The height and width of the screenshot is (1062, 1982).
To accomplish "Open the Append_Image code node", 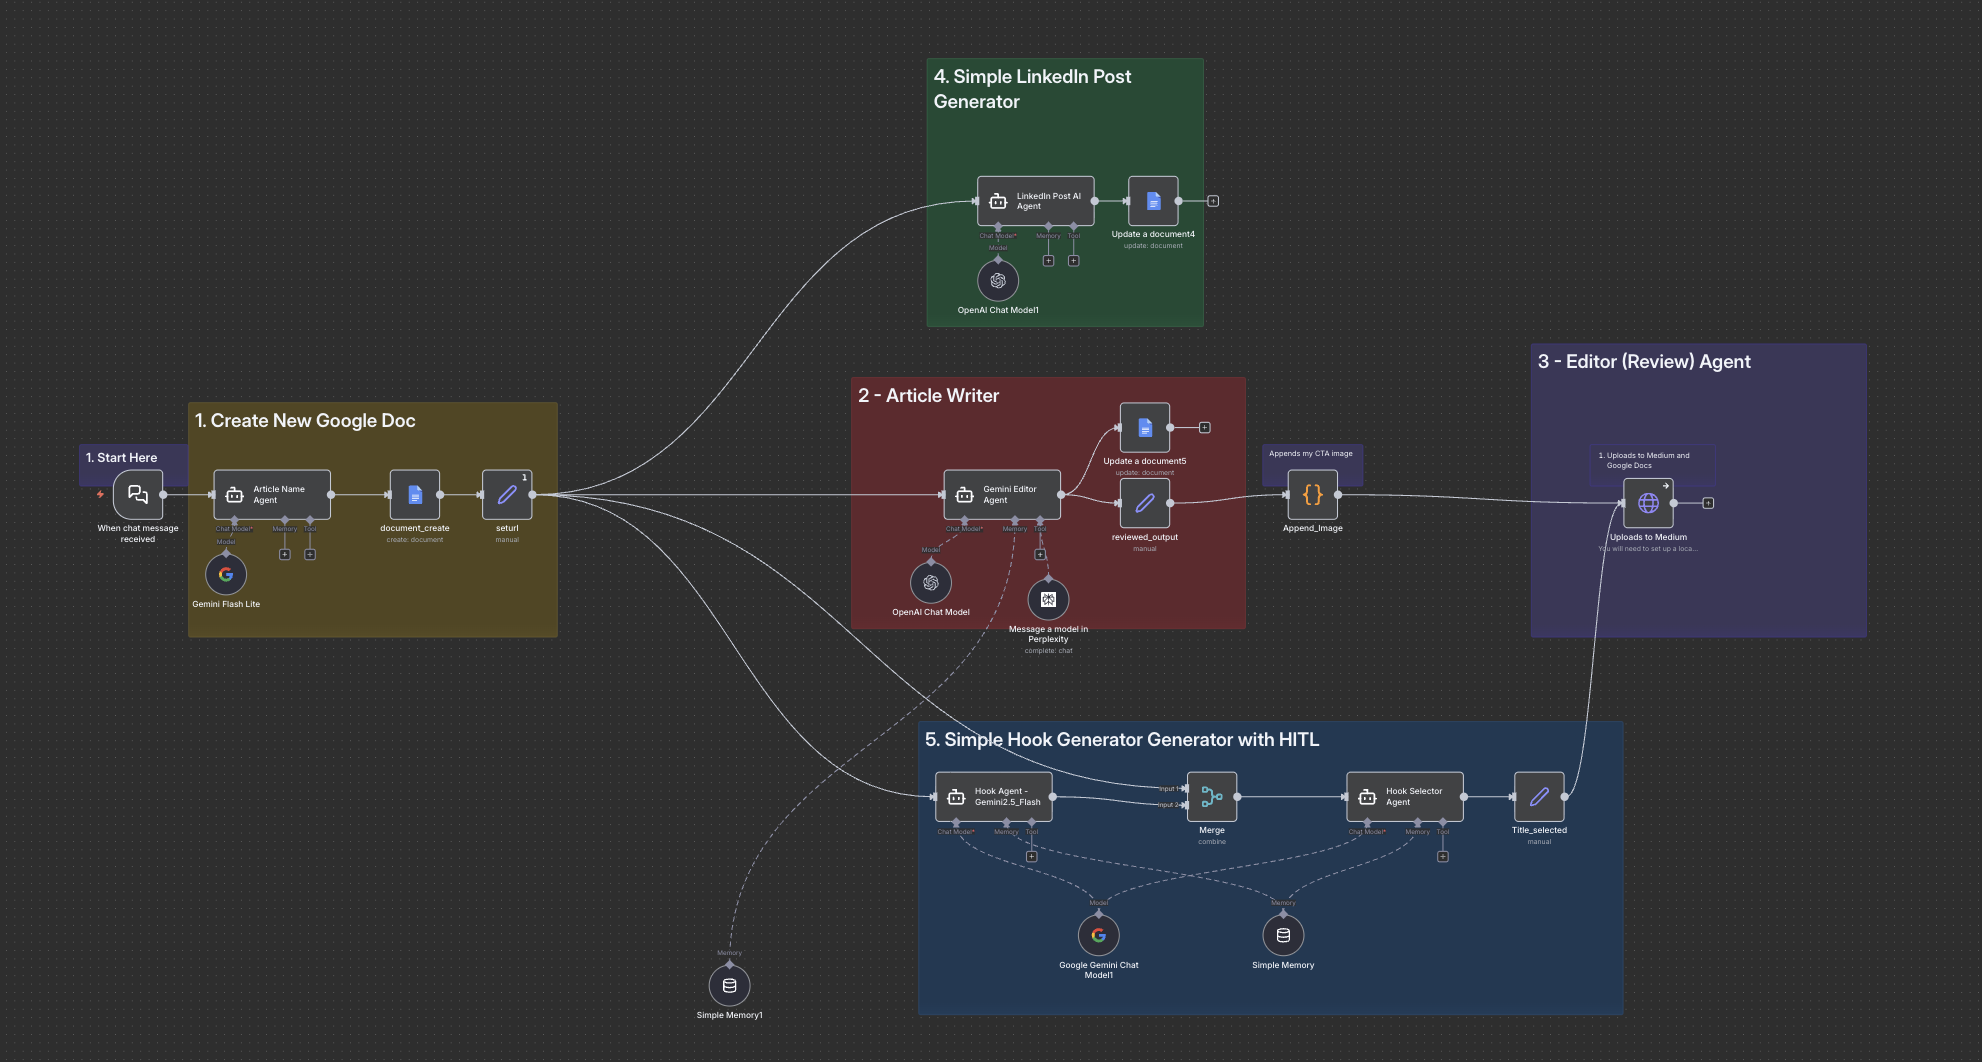I will pyautogui.click(x=1312, y=494).
